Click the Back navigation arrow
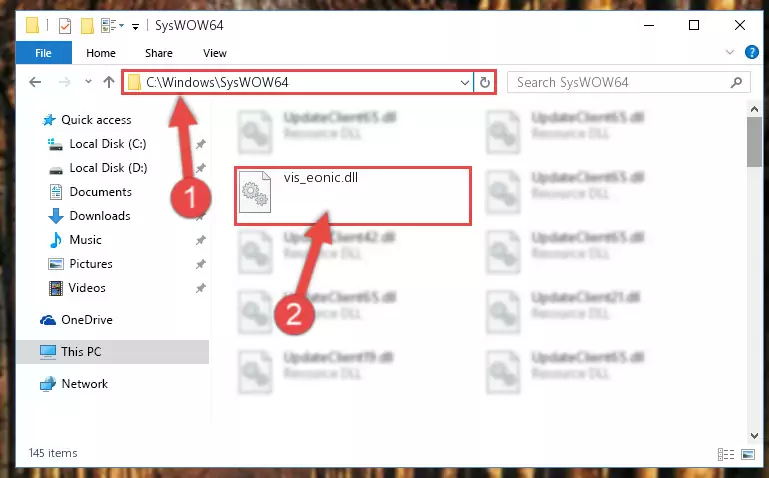 (x=35, y=82)
